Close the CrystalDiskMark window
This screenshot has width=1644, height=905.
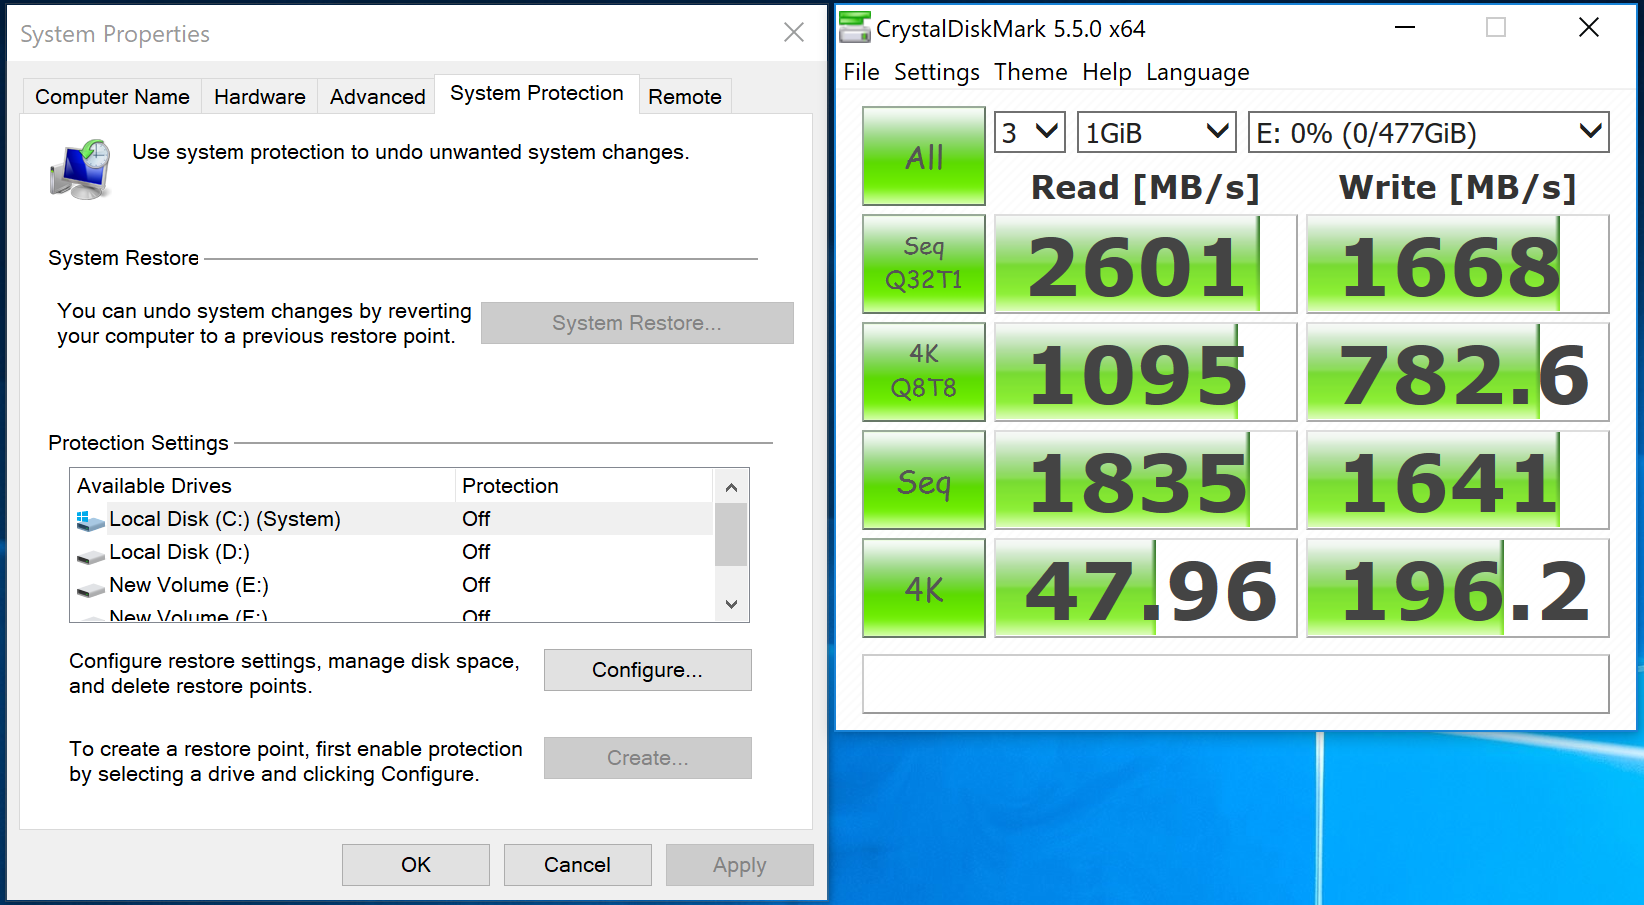pos(1589,28)
